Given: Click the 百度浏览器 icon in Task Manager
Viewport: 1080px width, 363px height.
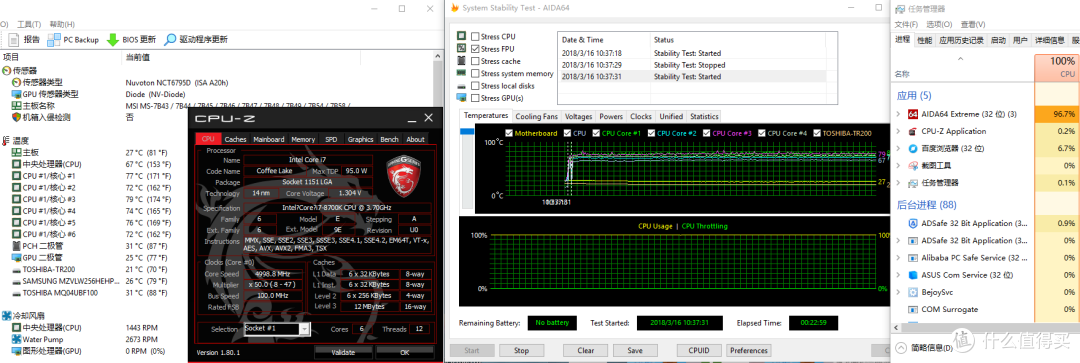Looking at the screenshot, I should (x=913, y=148).
